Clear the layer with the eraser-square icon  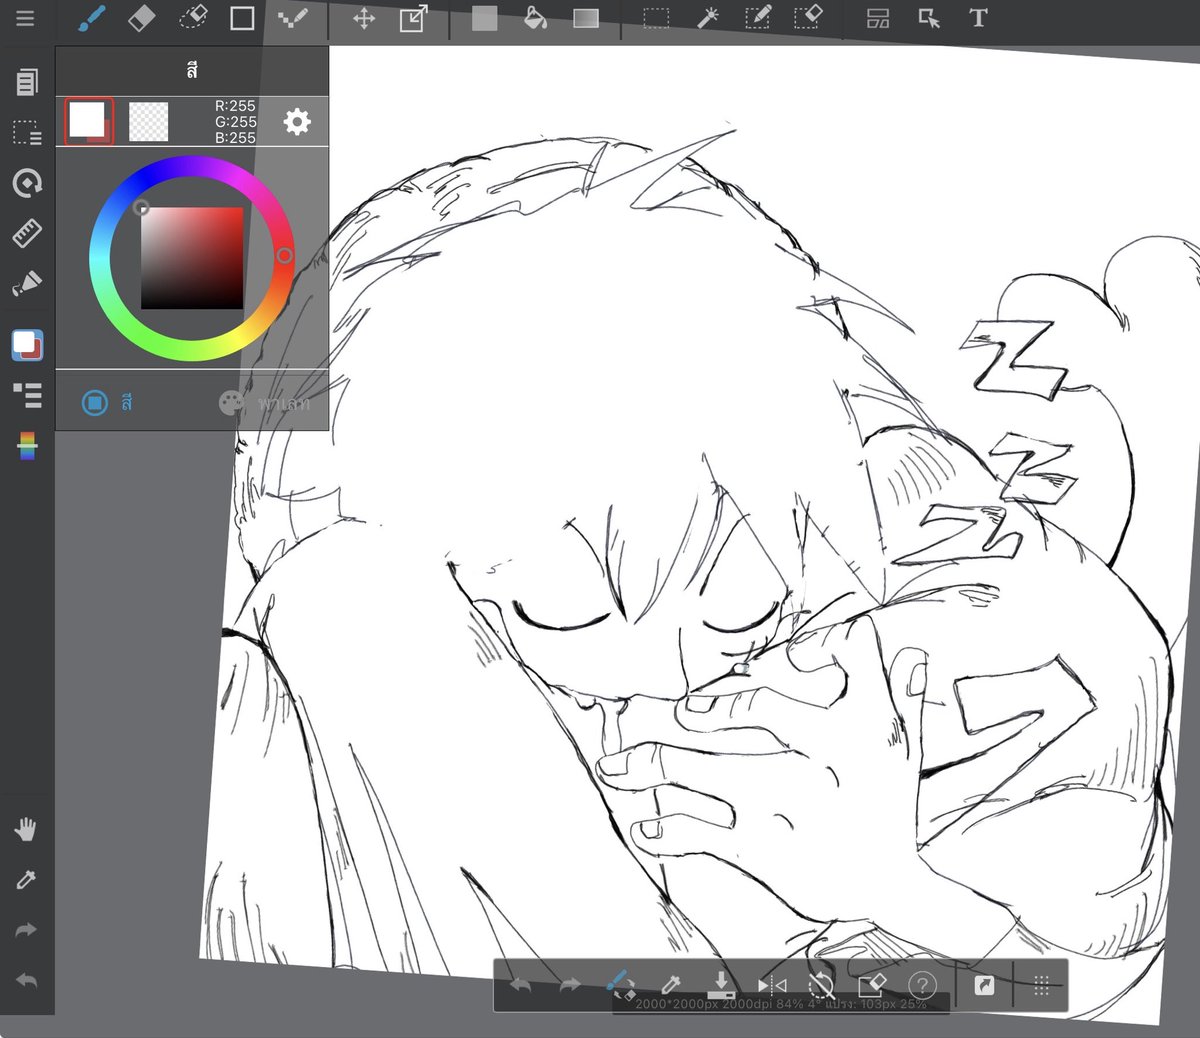(x=872, y=985)
